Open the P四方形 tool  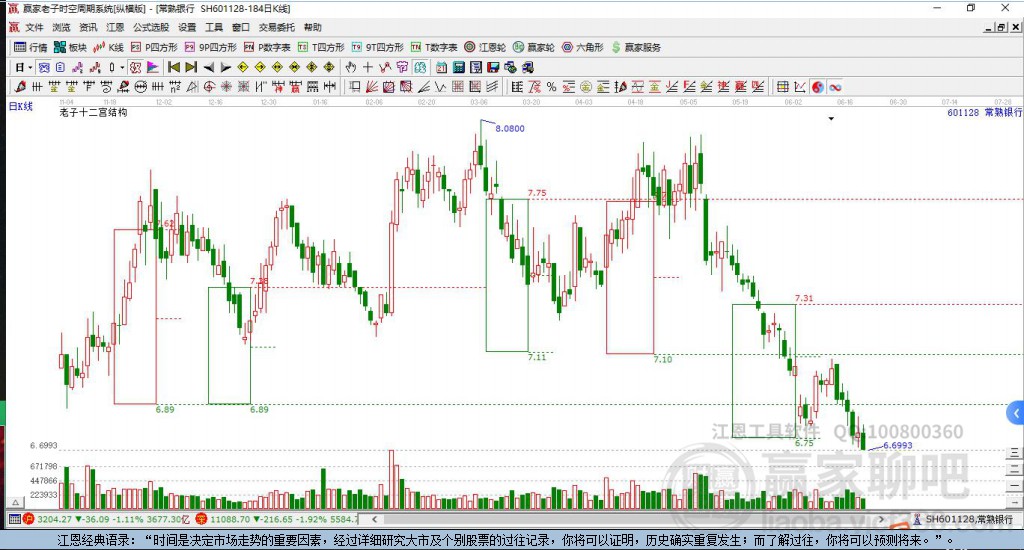pos(154,47)
